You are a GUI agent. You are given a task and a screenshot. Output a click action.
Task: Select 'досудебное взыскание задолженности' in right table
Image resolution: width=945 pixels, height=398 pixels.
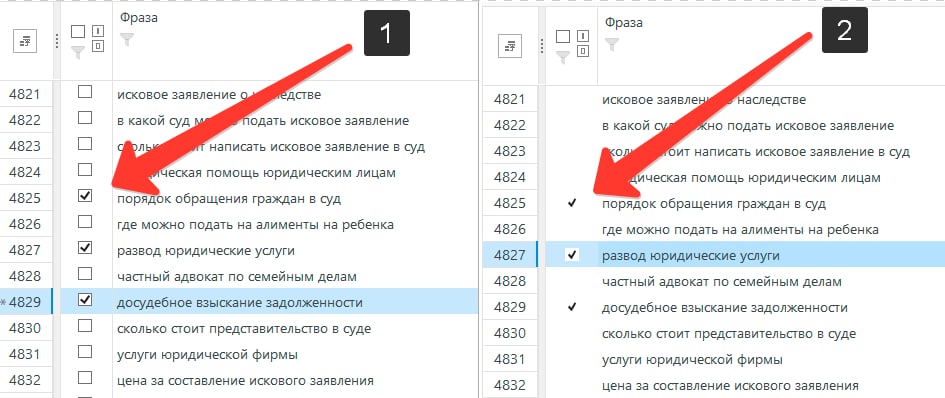725,308
